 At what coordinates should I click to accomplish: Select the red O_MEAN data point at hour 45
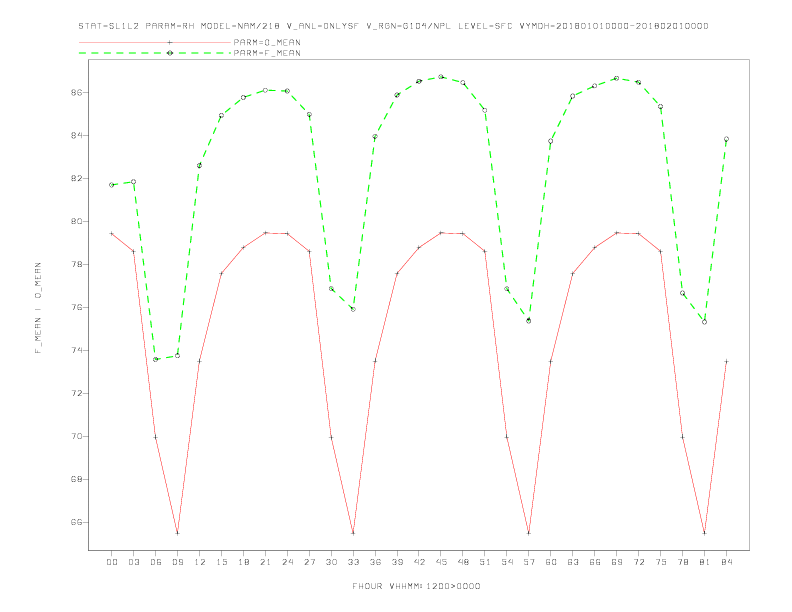(441, 233)
